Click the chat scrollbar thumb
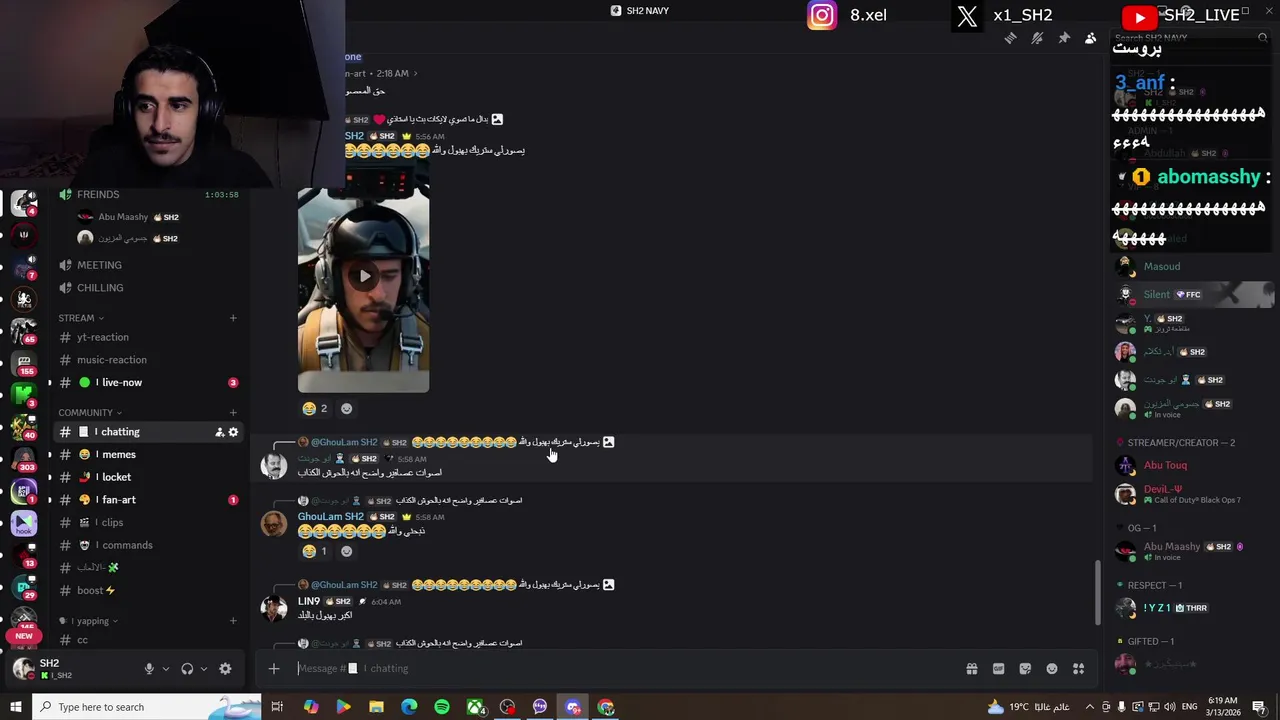The width and height of the screenshot is (1280, 720). coord(1098,592)
